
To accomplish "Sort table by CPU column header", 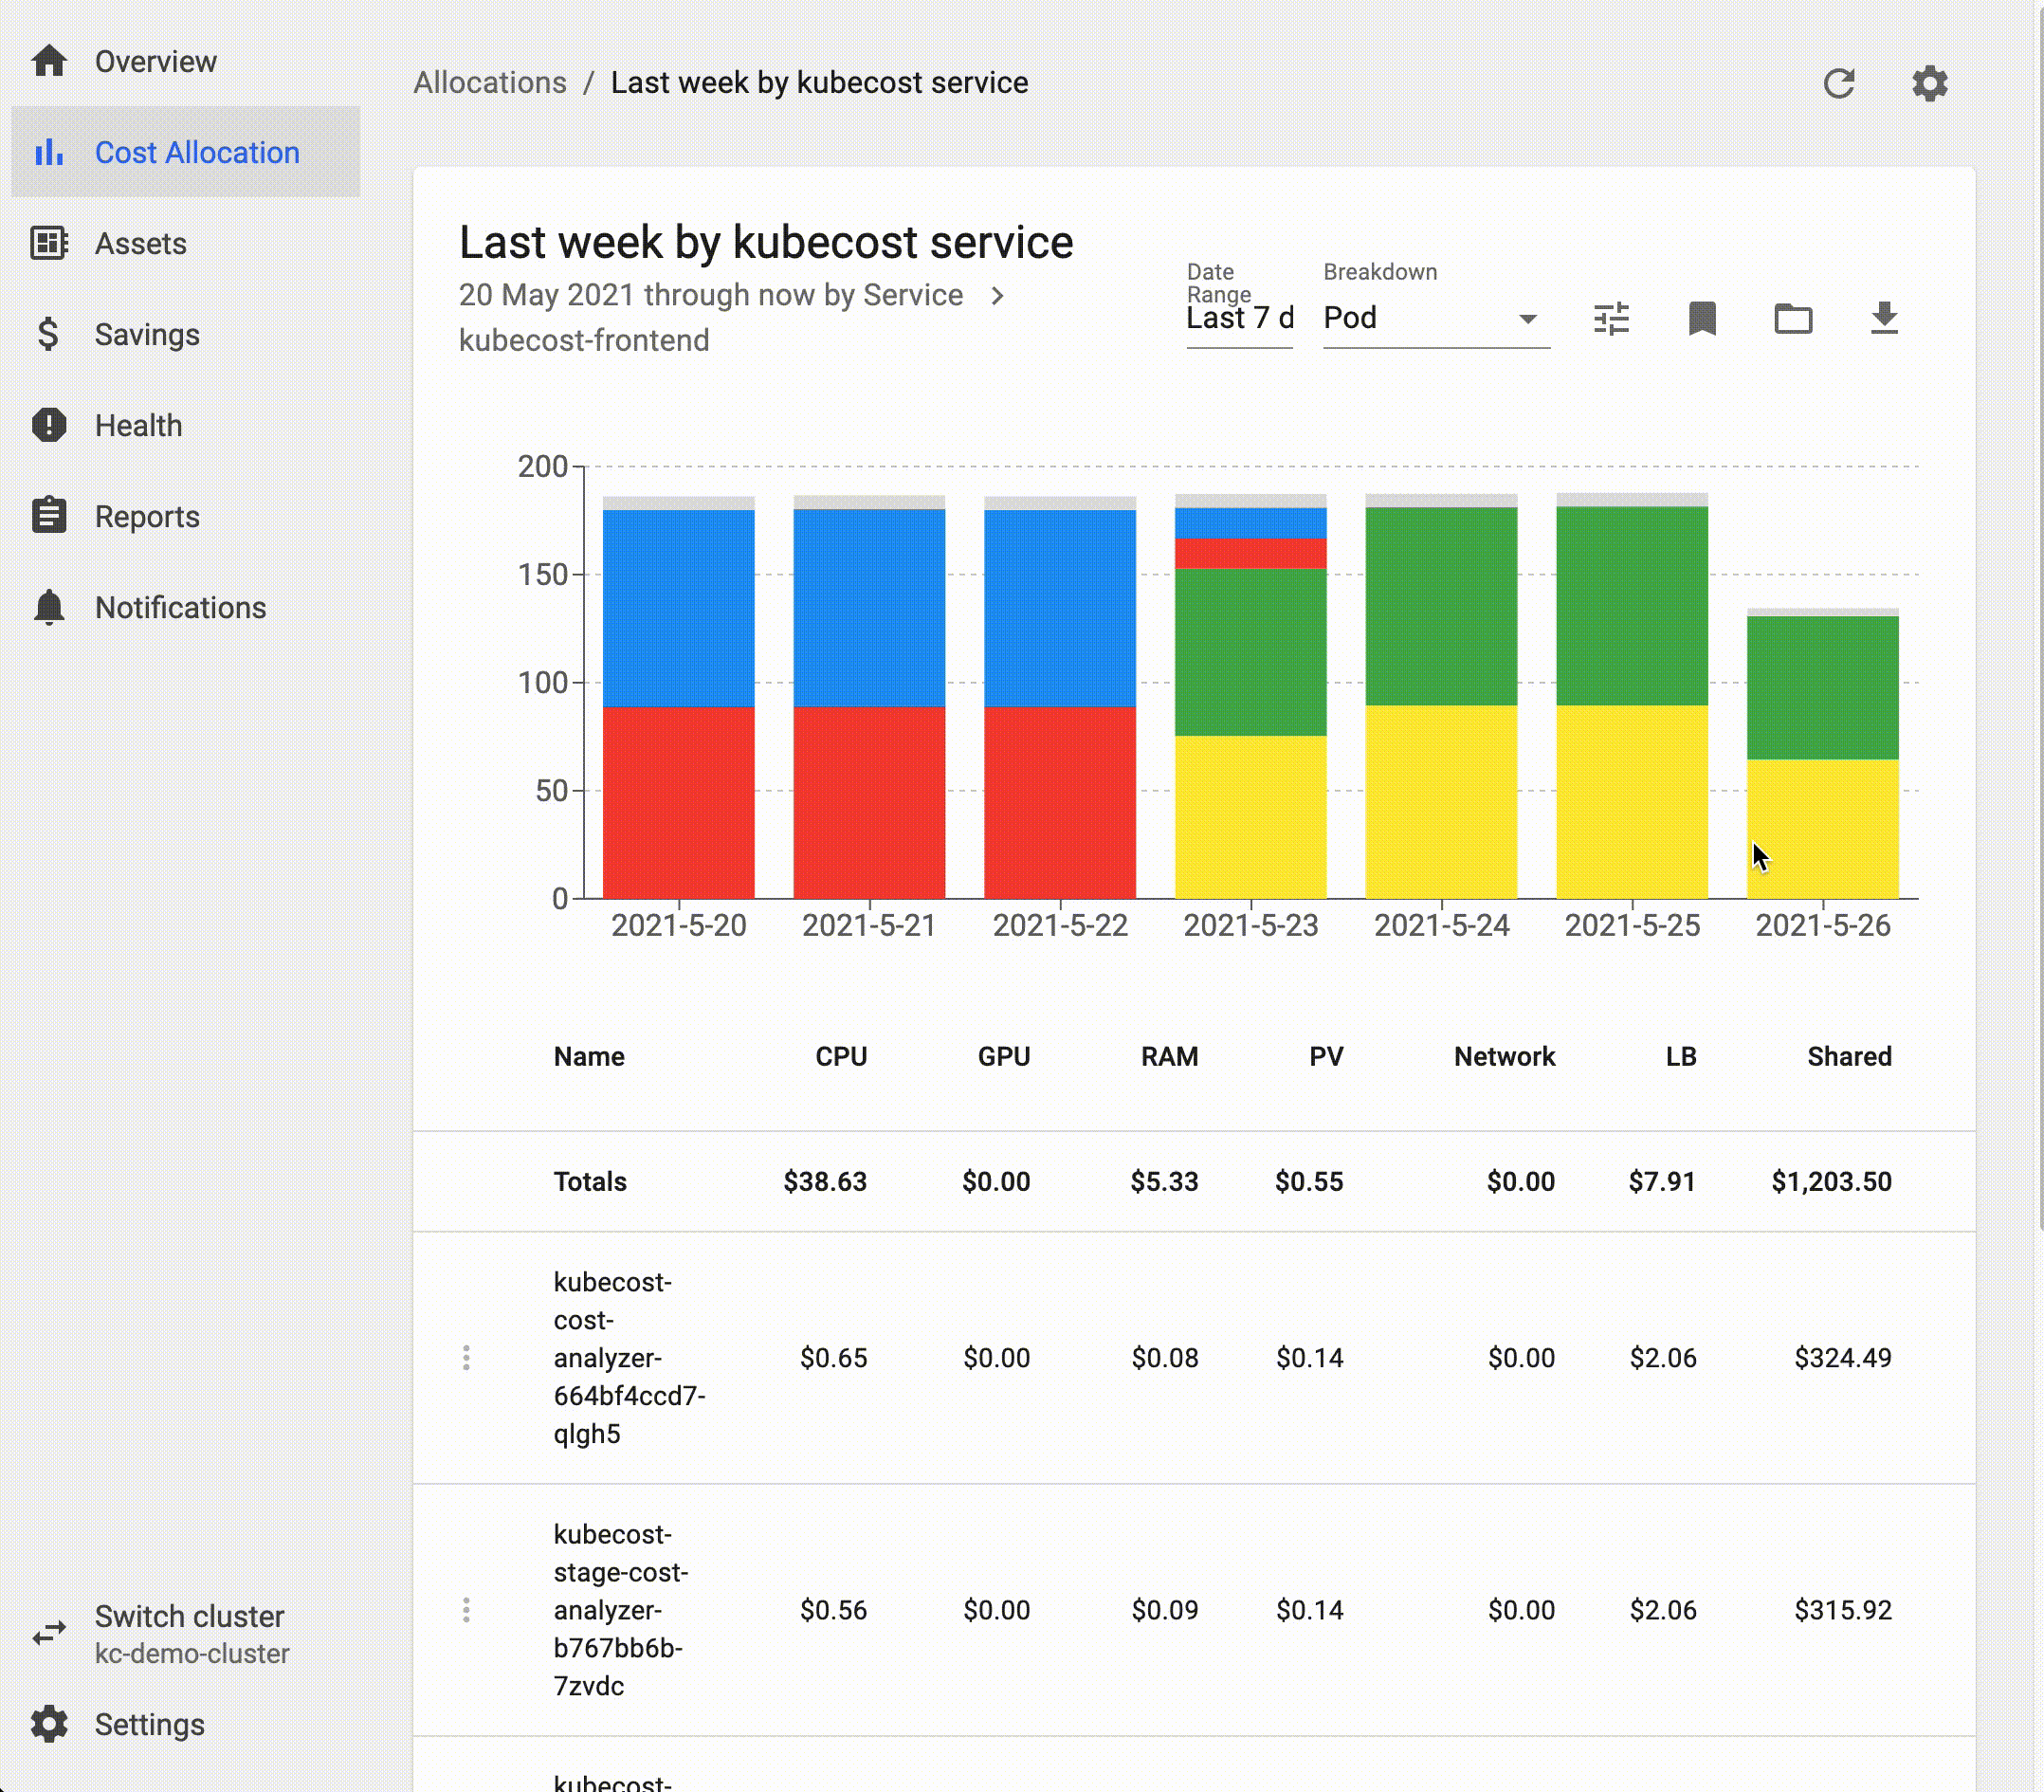I will point(840,1057).
